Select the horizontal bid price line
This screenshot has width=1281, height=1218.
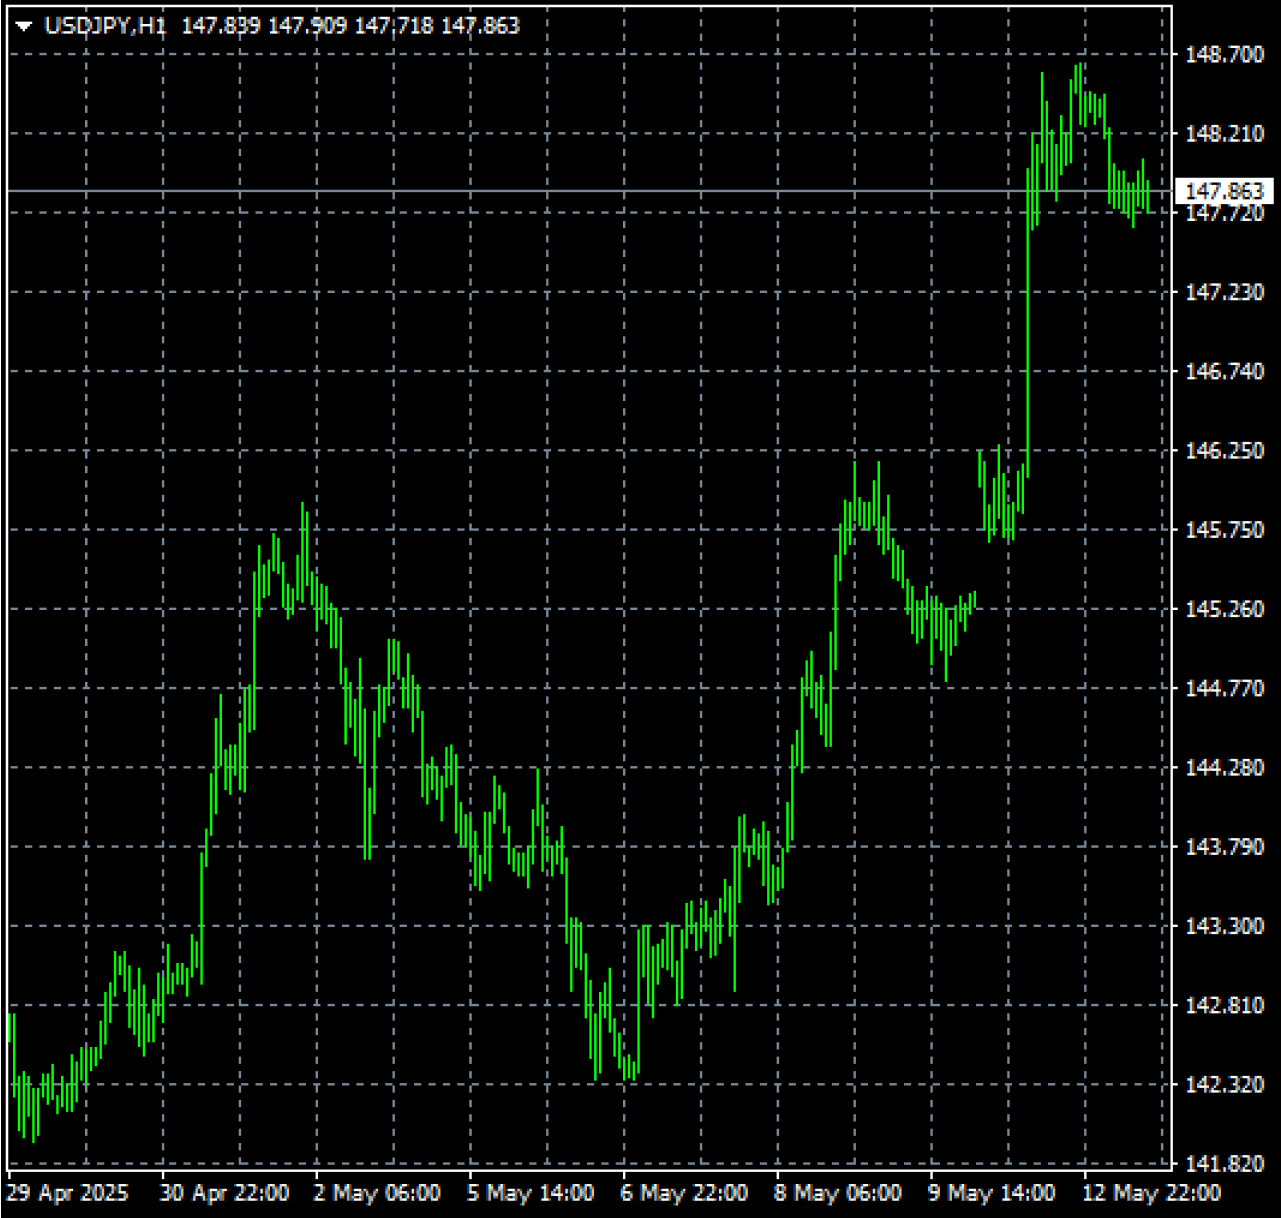[x=600, y=190]
